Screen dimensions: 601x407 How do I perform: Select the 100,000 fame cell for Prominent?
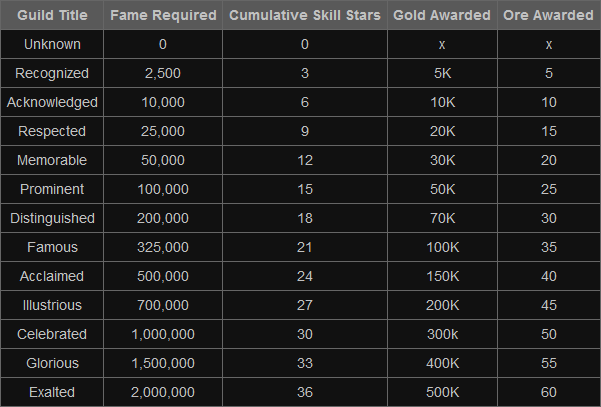(162, 190)
